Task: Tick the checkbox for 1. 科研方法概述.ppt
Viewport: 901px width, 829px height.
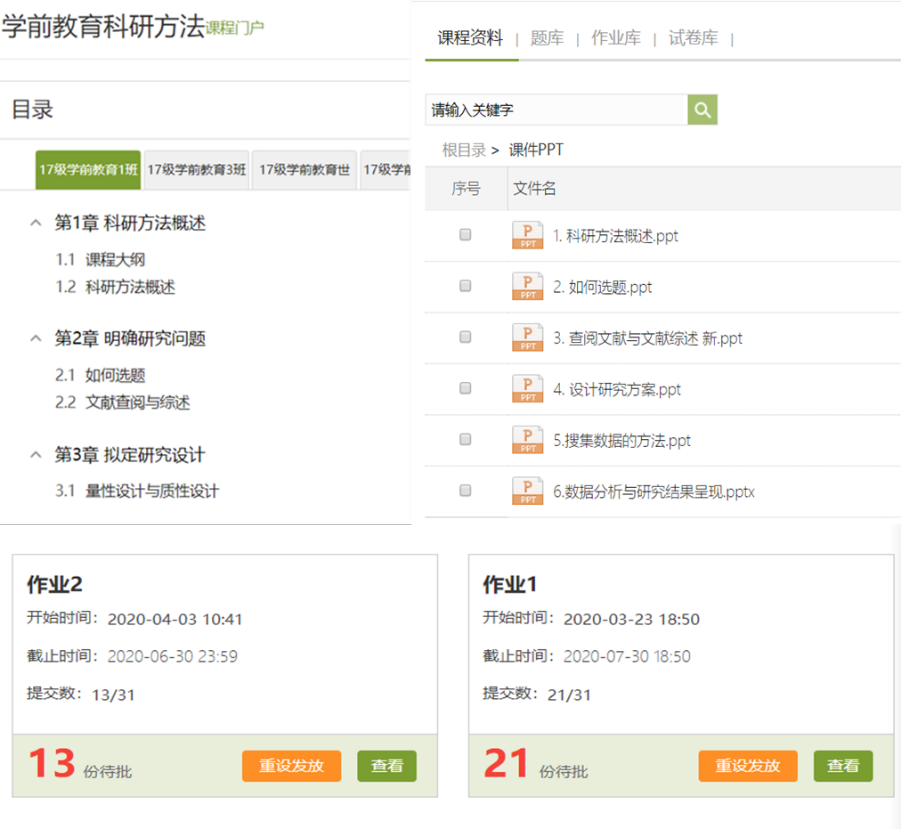Action: click(465, 235)
